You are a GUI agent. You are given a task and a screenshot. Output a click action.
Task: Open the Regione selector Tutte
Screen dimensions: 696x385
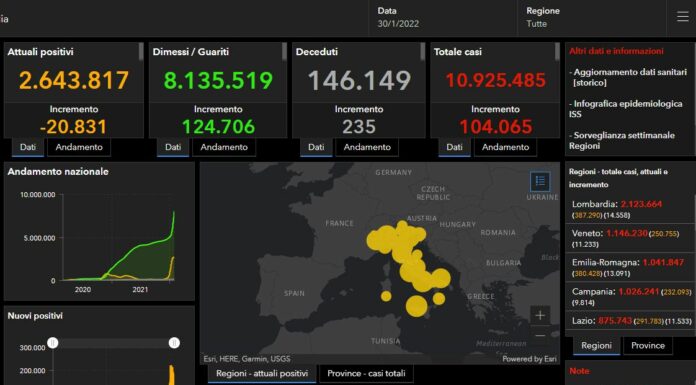591,18
